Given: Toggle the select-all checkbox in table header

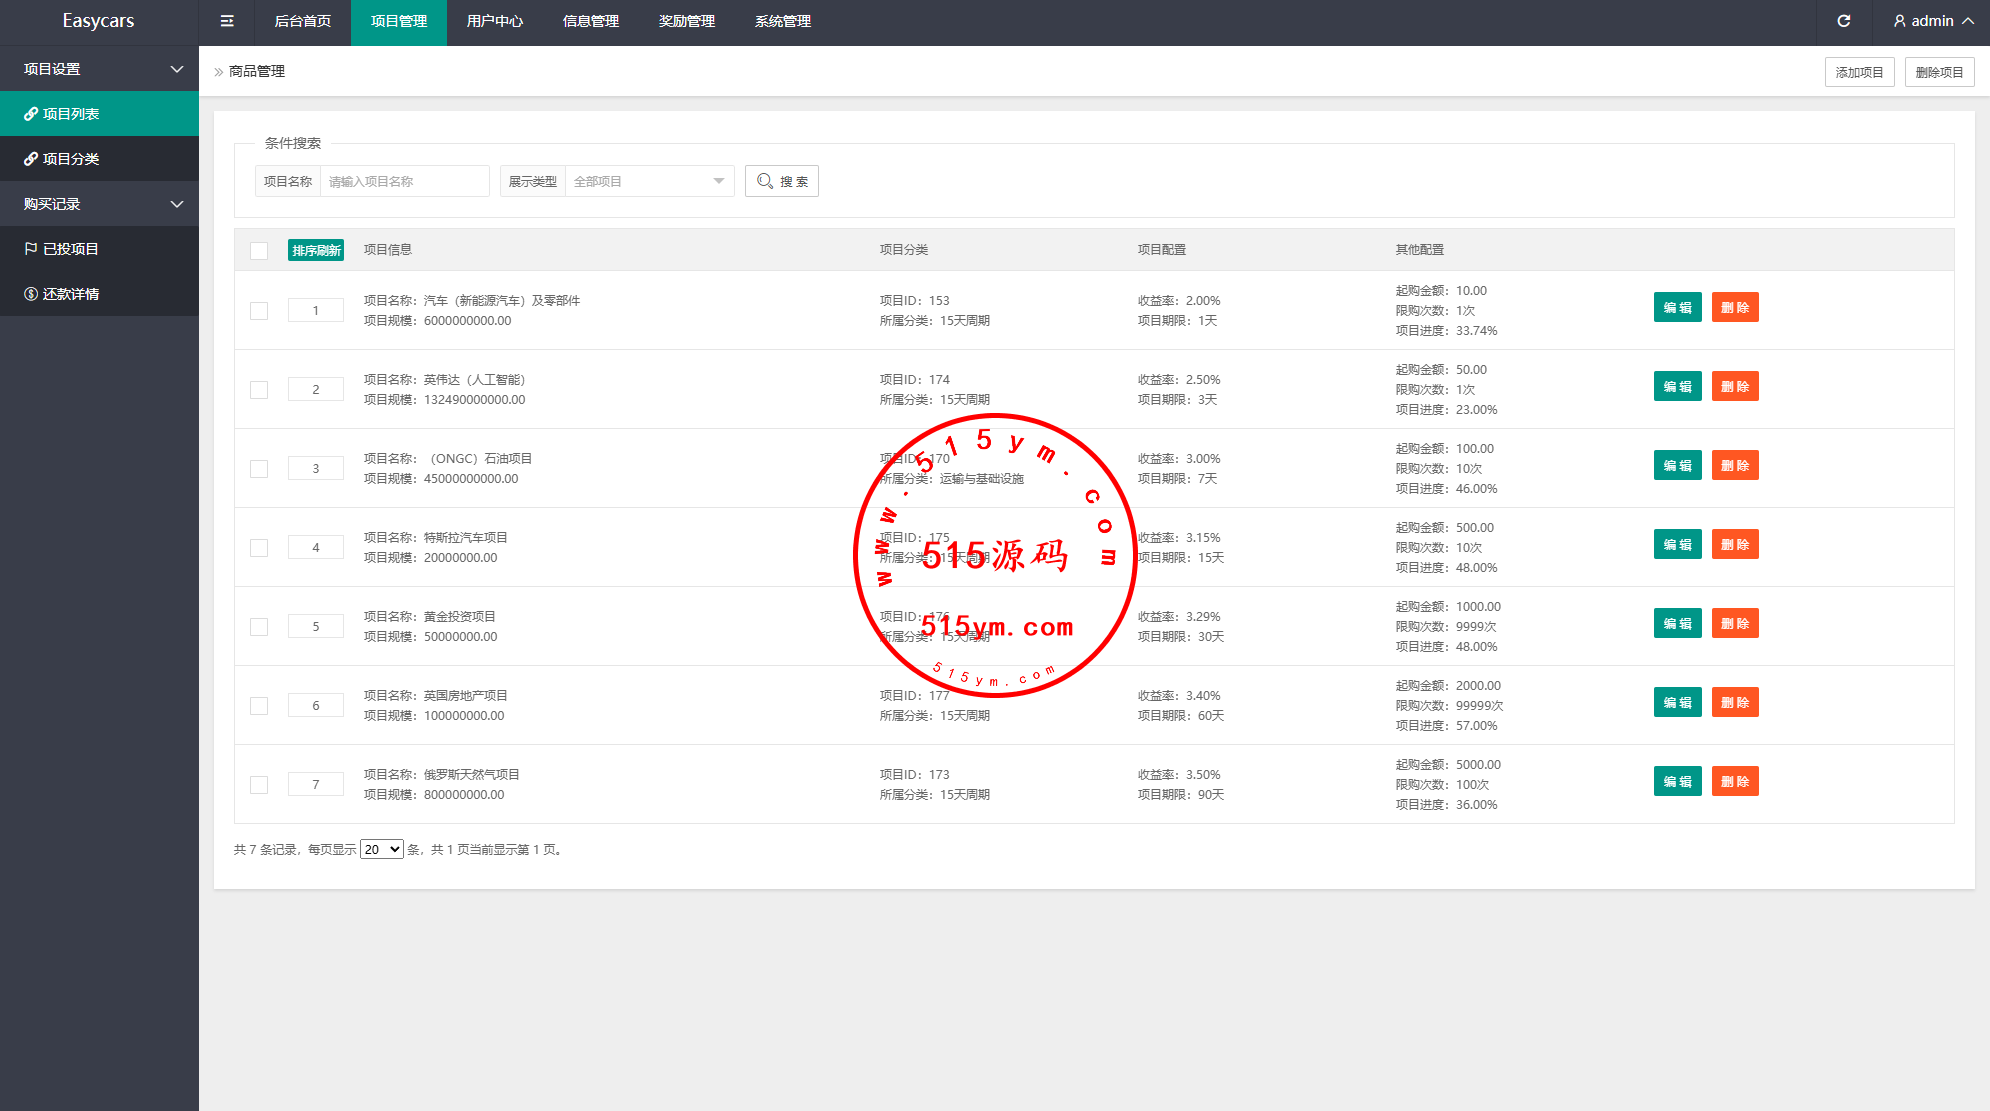Looking at the screenshot, I should (x=259, y=250).
